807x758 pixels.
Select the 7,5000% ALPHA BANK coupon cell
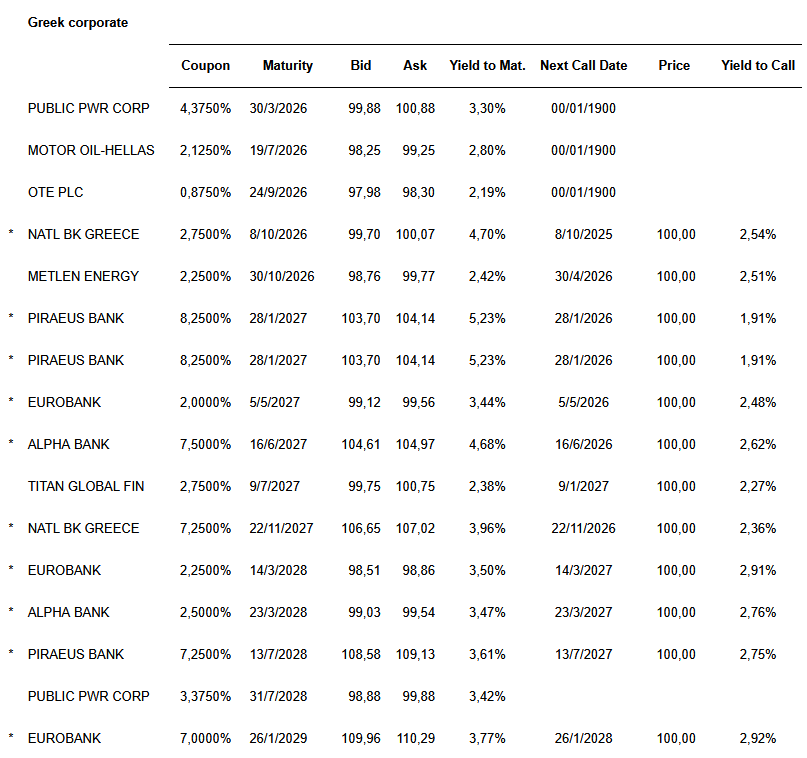tap(205, 444)
